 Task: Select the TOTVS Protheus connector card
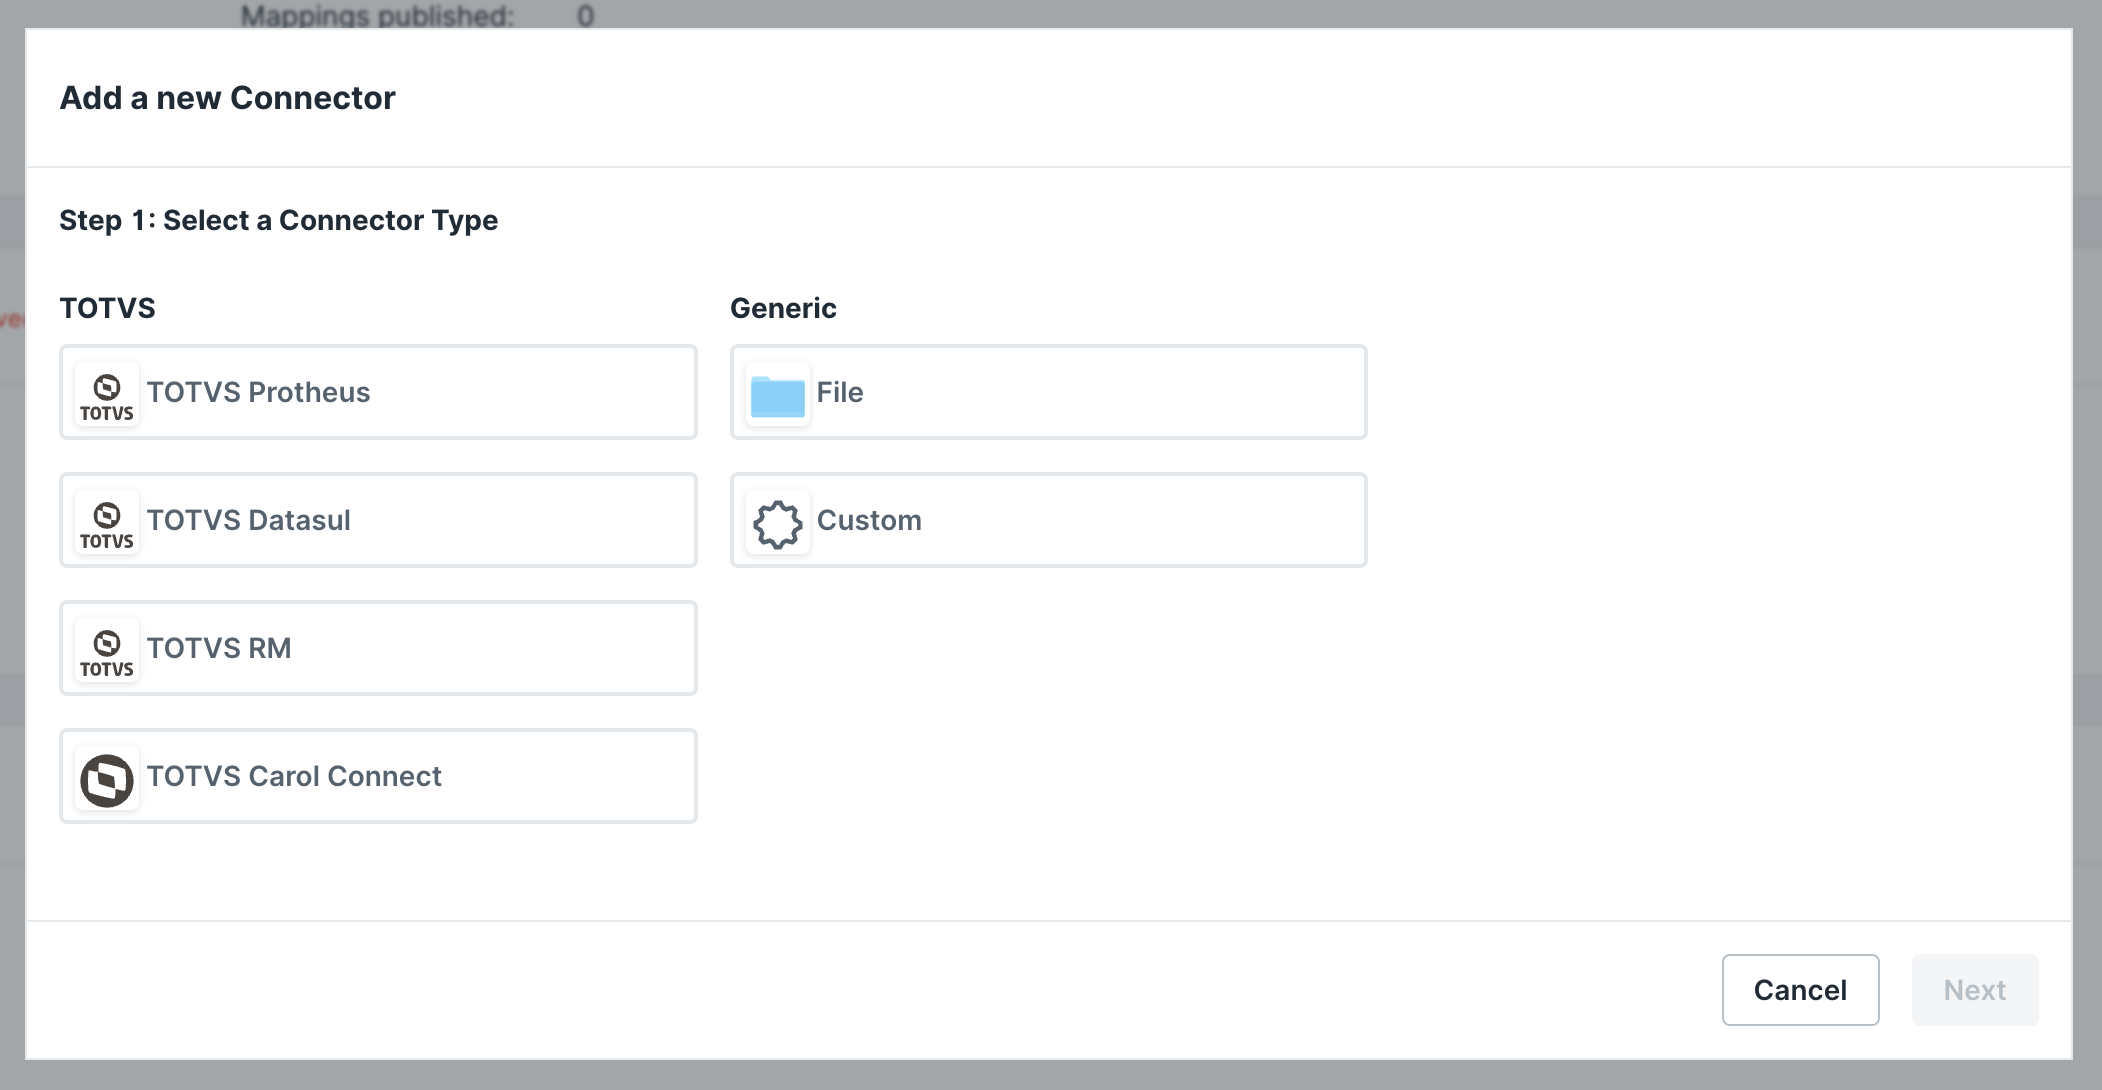click(378, 392)
